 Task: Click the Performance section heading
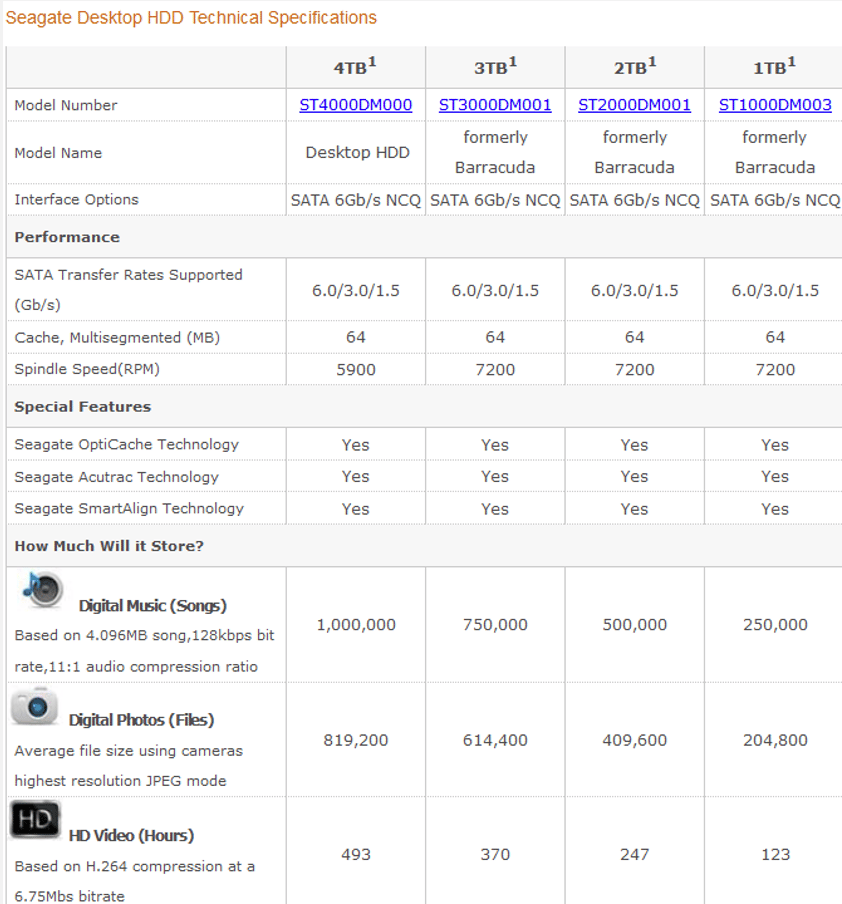[x=67, y=237]
